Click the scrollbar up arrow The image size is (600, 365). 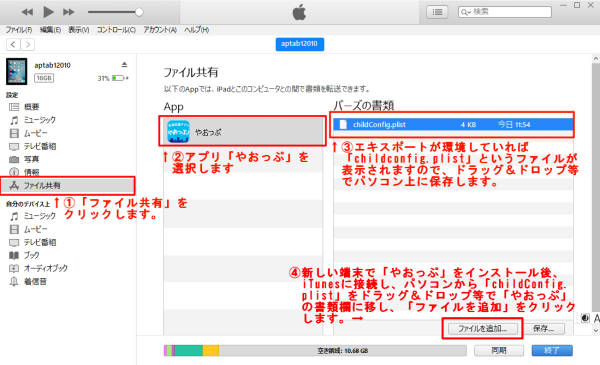(596, 59)
